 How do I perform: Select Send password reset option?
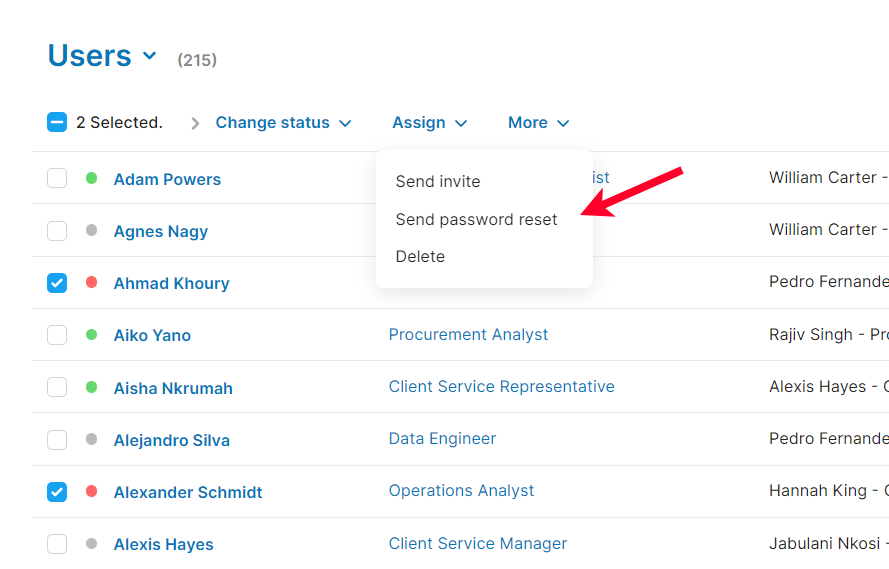pos(476,220)
